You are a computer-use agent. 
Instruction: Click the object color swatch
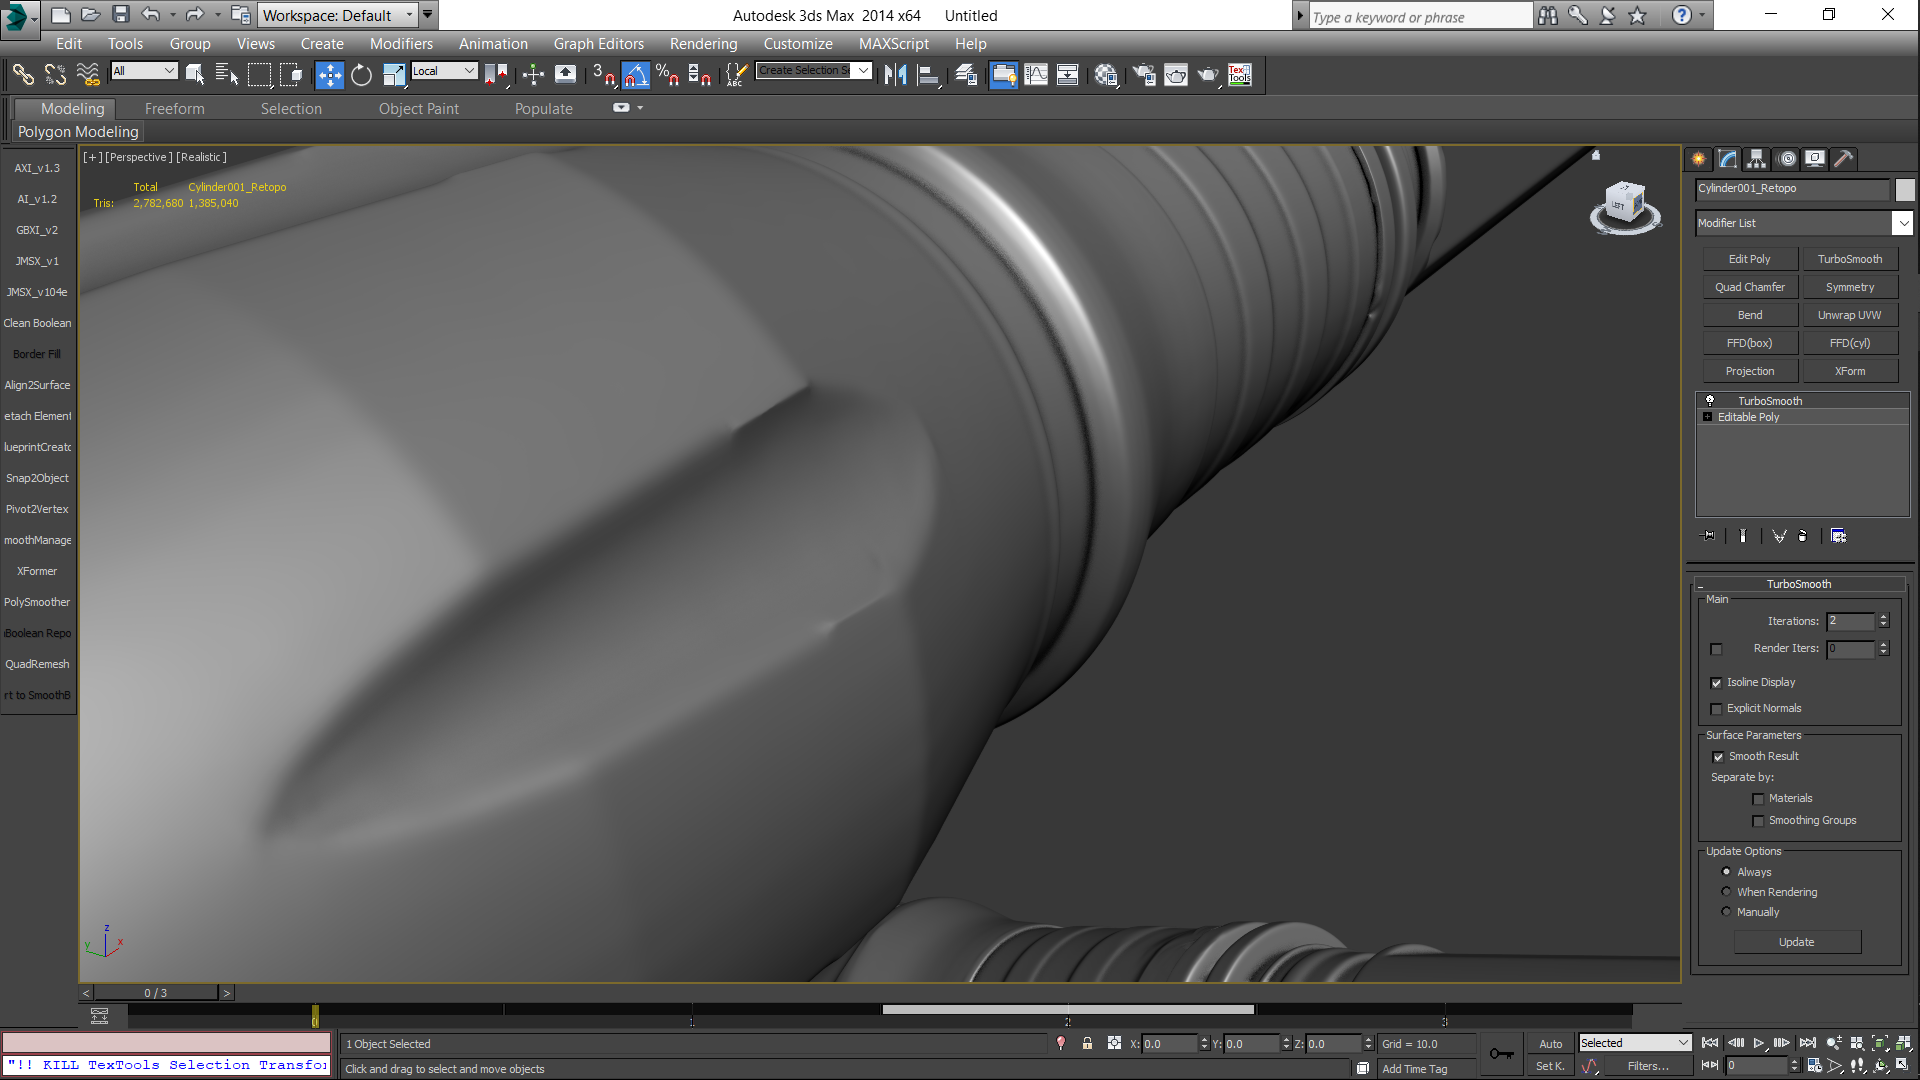pyautogui.click(x=1904, y=189)
